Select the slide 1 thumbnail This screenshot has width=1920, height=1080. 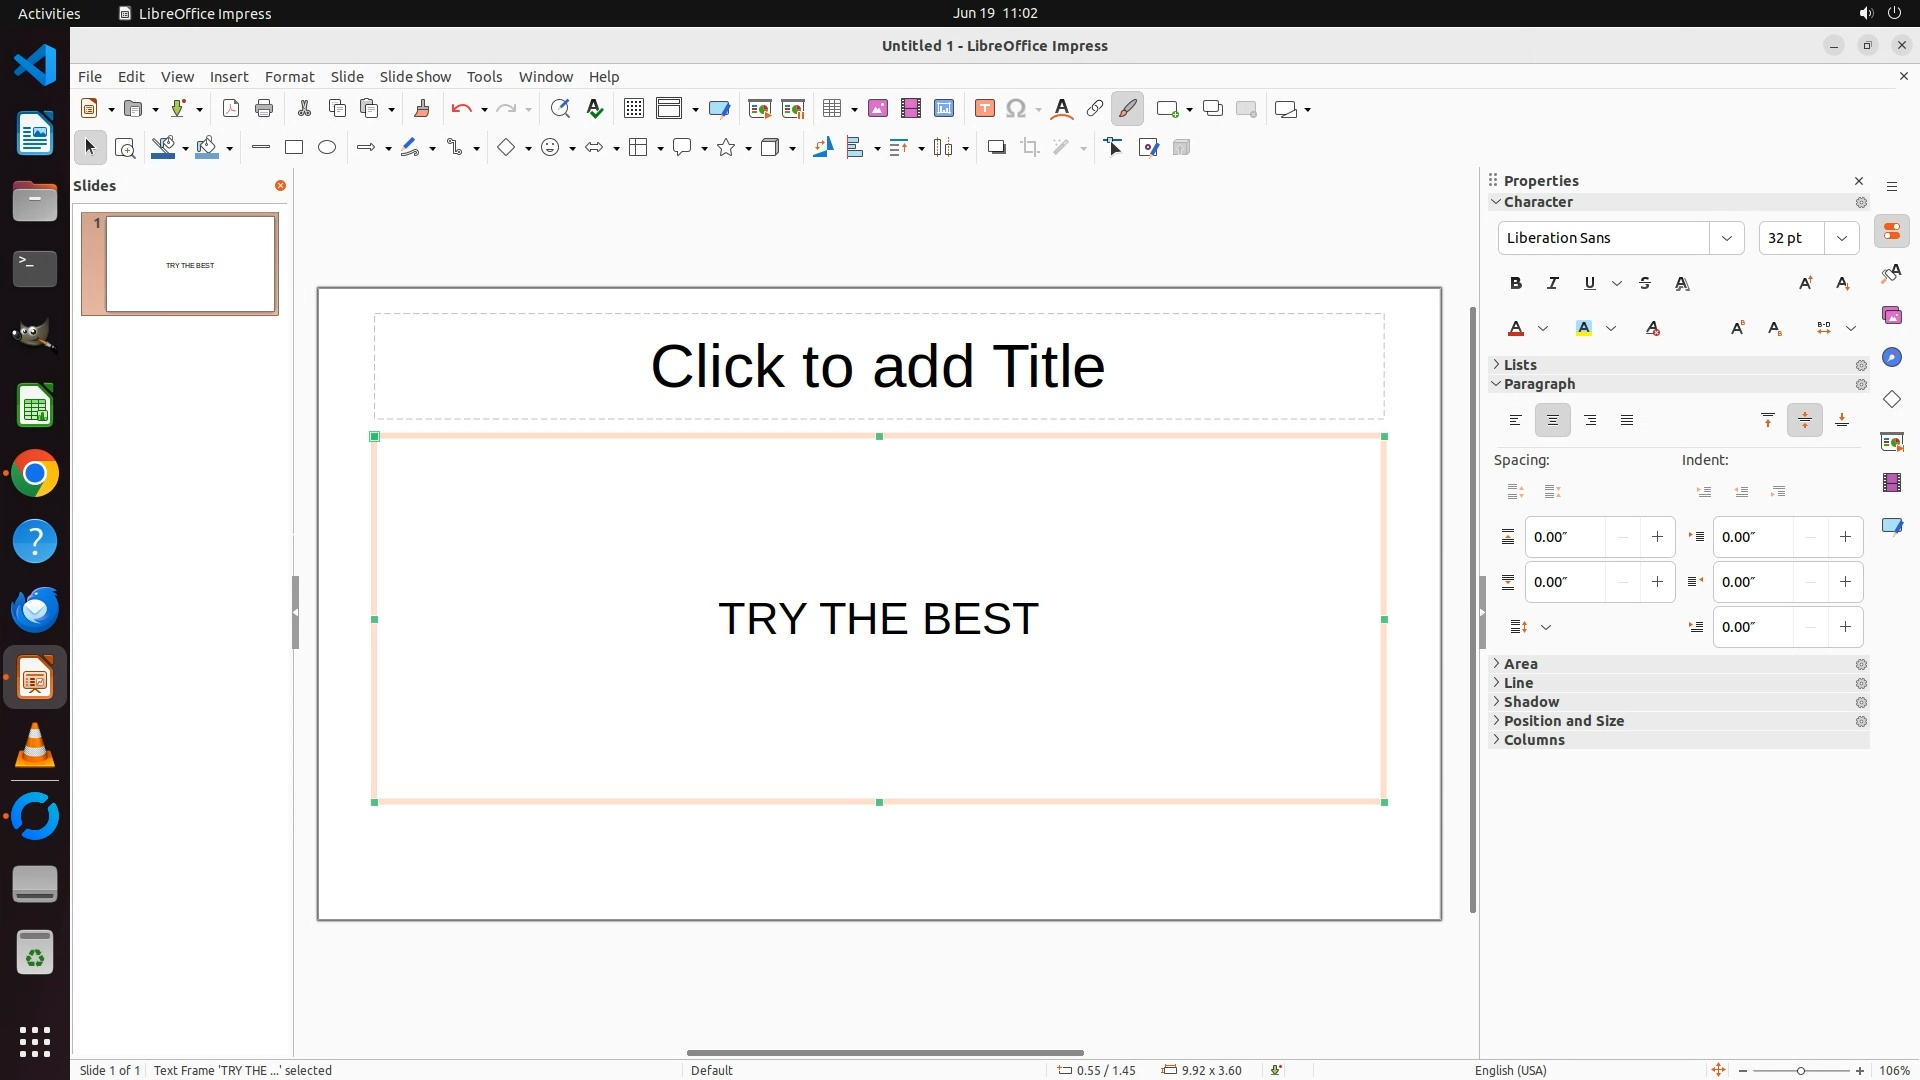click(x=190, y=265)
